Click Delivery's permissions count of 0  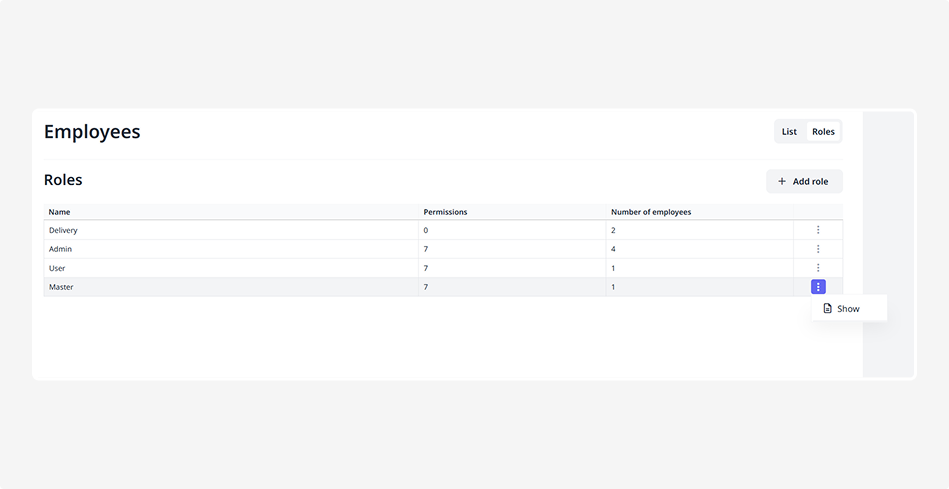(426, 230)
